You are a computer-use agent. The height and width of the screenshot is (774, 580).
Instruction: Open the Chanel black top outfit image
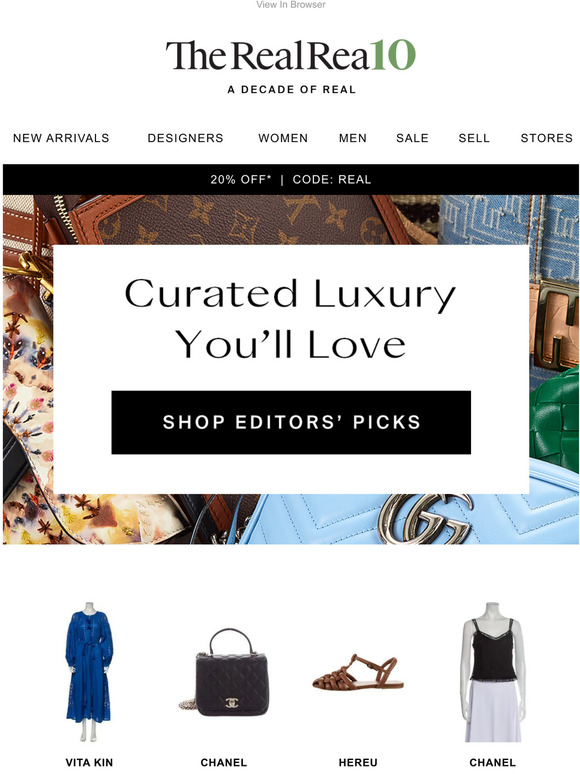492,672
